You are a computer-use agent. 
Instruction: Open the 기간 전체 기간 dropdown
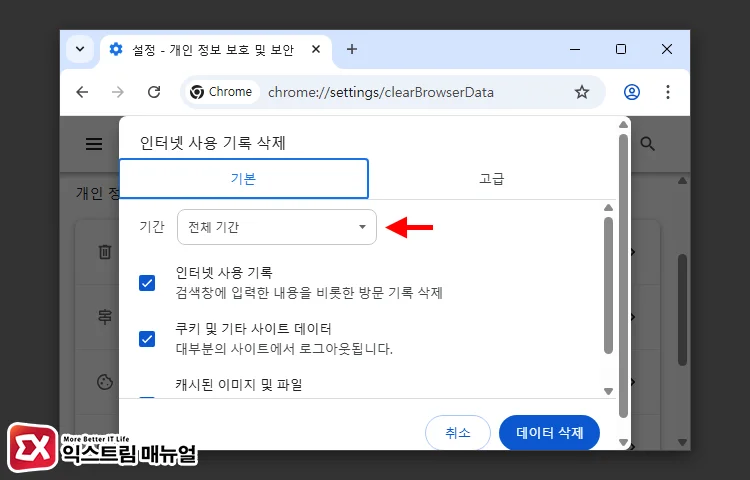click(x=277, y=227)
